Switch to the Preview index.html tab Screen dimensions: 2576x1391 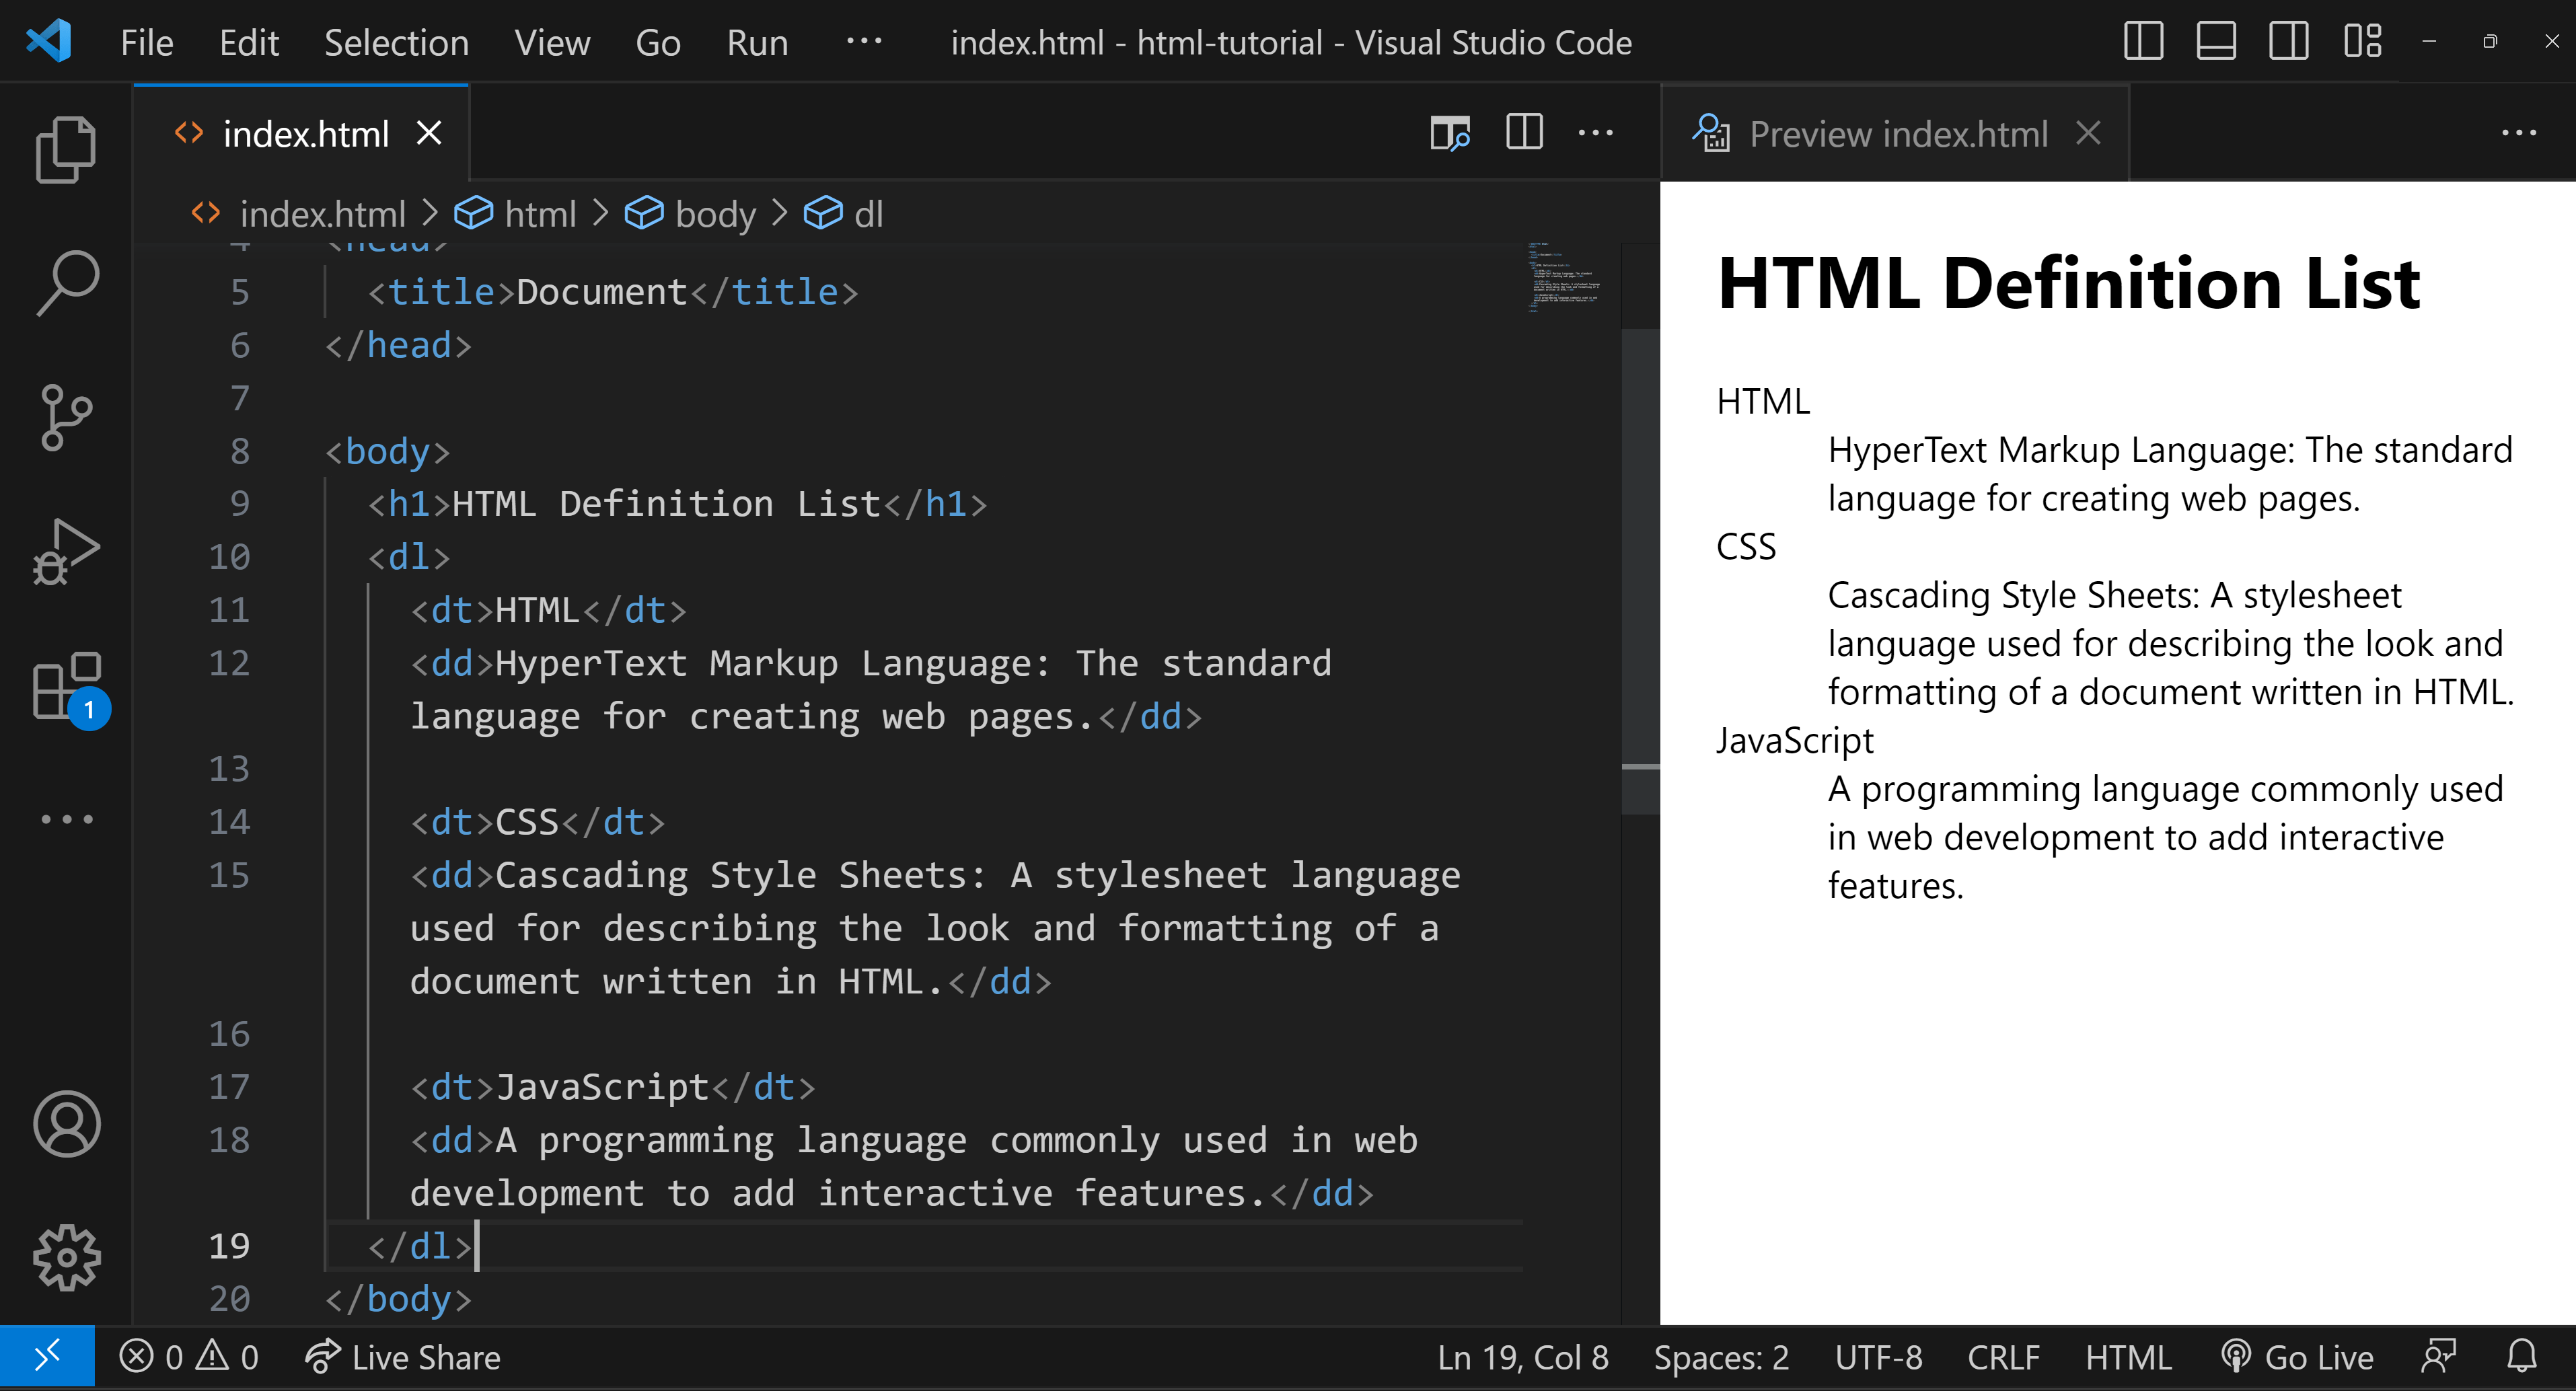click(1897, 134)
